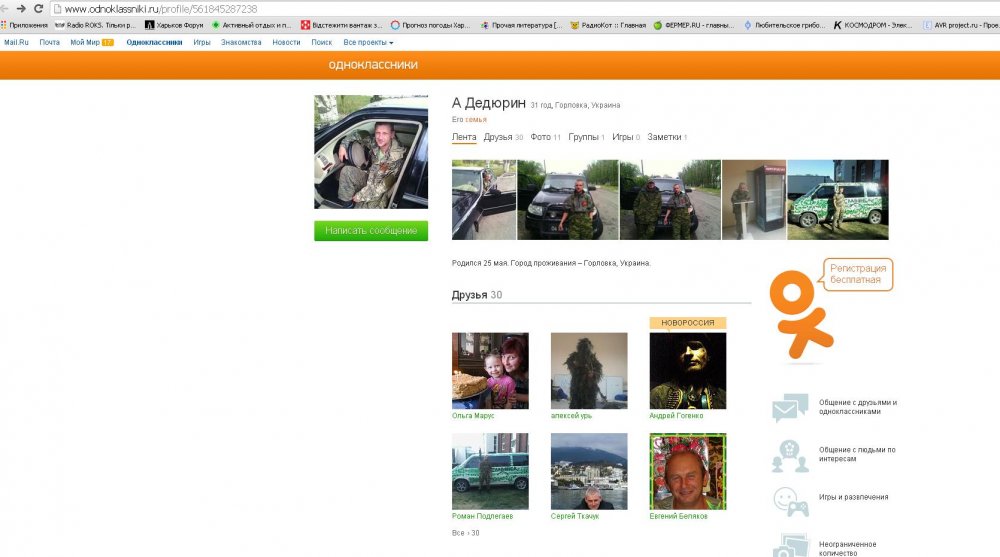Open Андрей Гоенко friend avatar
Screen dimensions: 1000x557
click(688, 371)
